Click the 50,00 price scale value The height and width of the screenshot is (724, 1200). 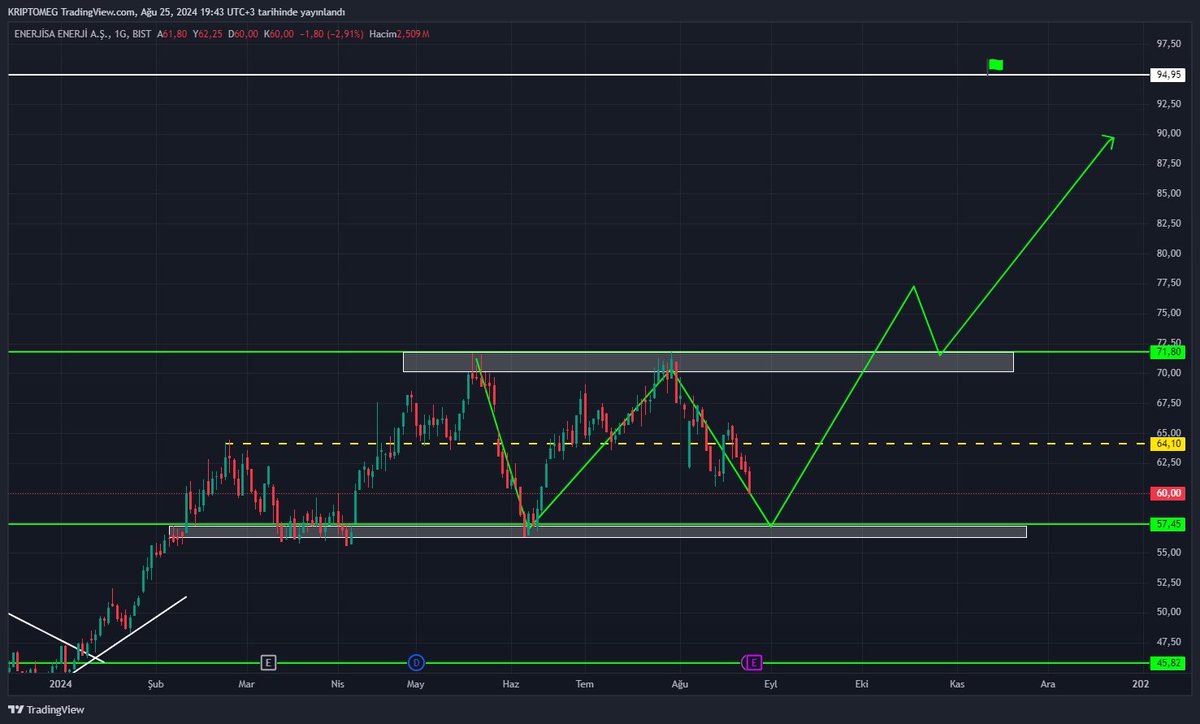point(1168,612)
